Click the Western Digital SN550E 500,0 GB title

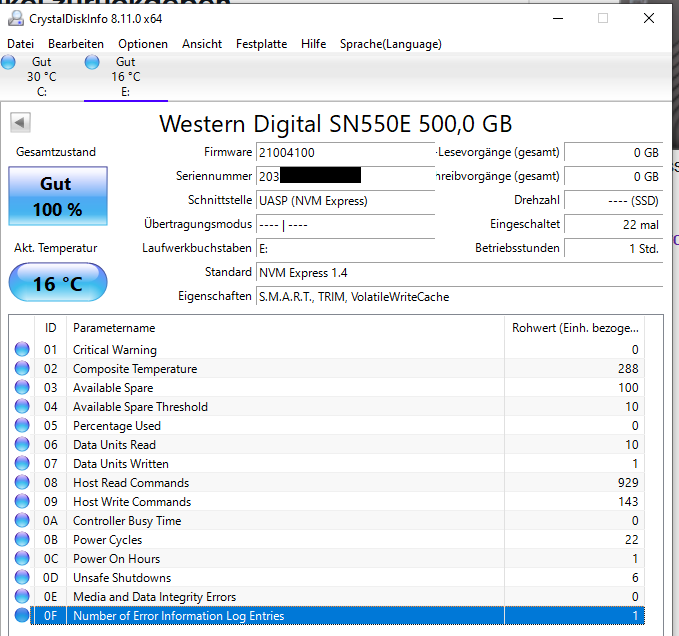(336, 124)
